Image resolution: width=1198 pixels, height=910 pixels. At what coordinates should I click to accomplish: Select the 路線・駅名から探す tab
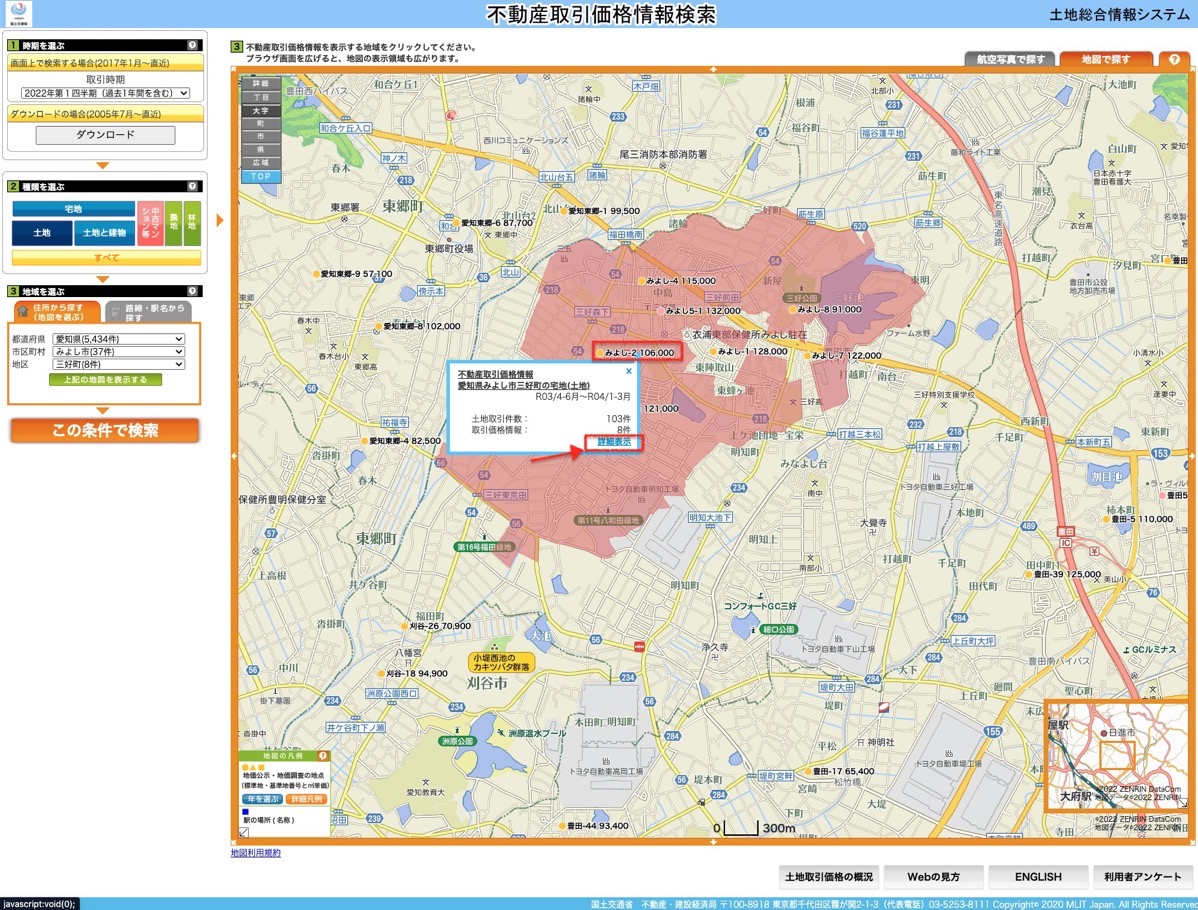point(149,312)
